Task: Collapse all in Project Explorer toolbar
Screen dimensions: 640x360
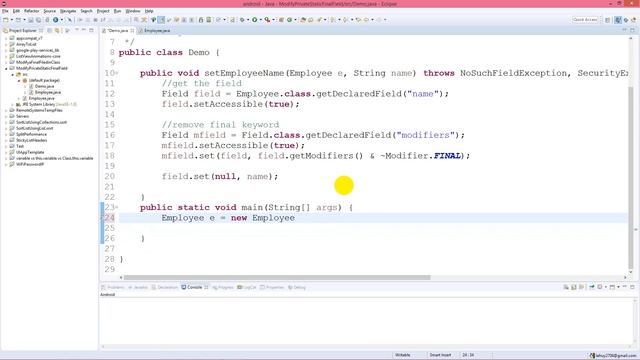Action: (50, 30)
